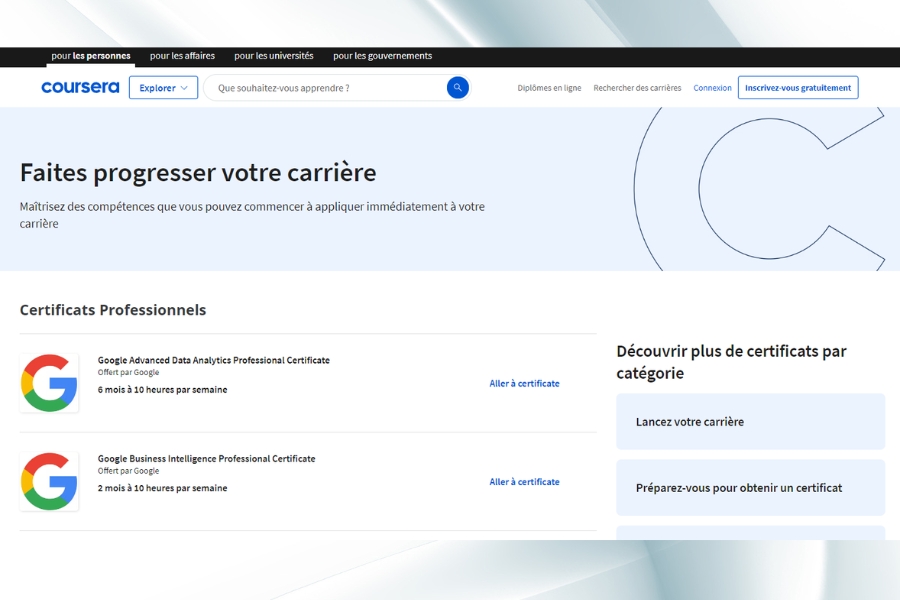Screen dimensions: 900x600
Task: Click '2 mois à 10 heures par semaine' text
Action: pyautogui.click(x=162, y=488)
